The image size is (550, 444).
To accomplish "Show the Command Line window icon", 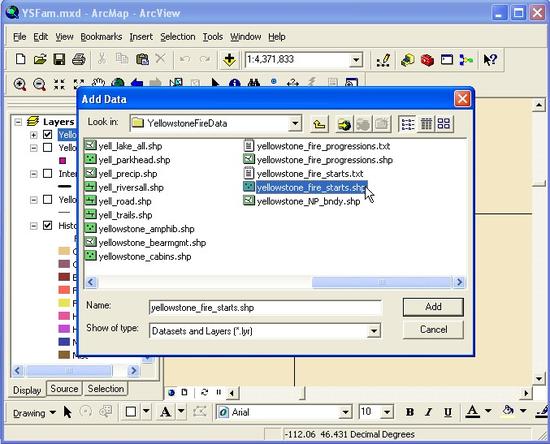I will (447, 60).
